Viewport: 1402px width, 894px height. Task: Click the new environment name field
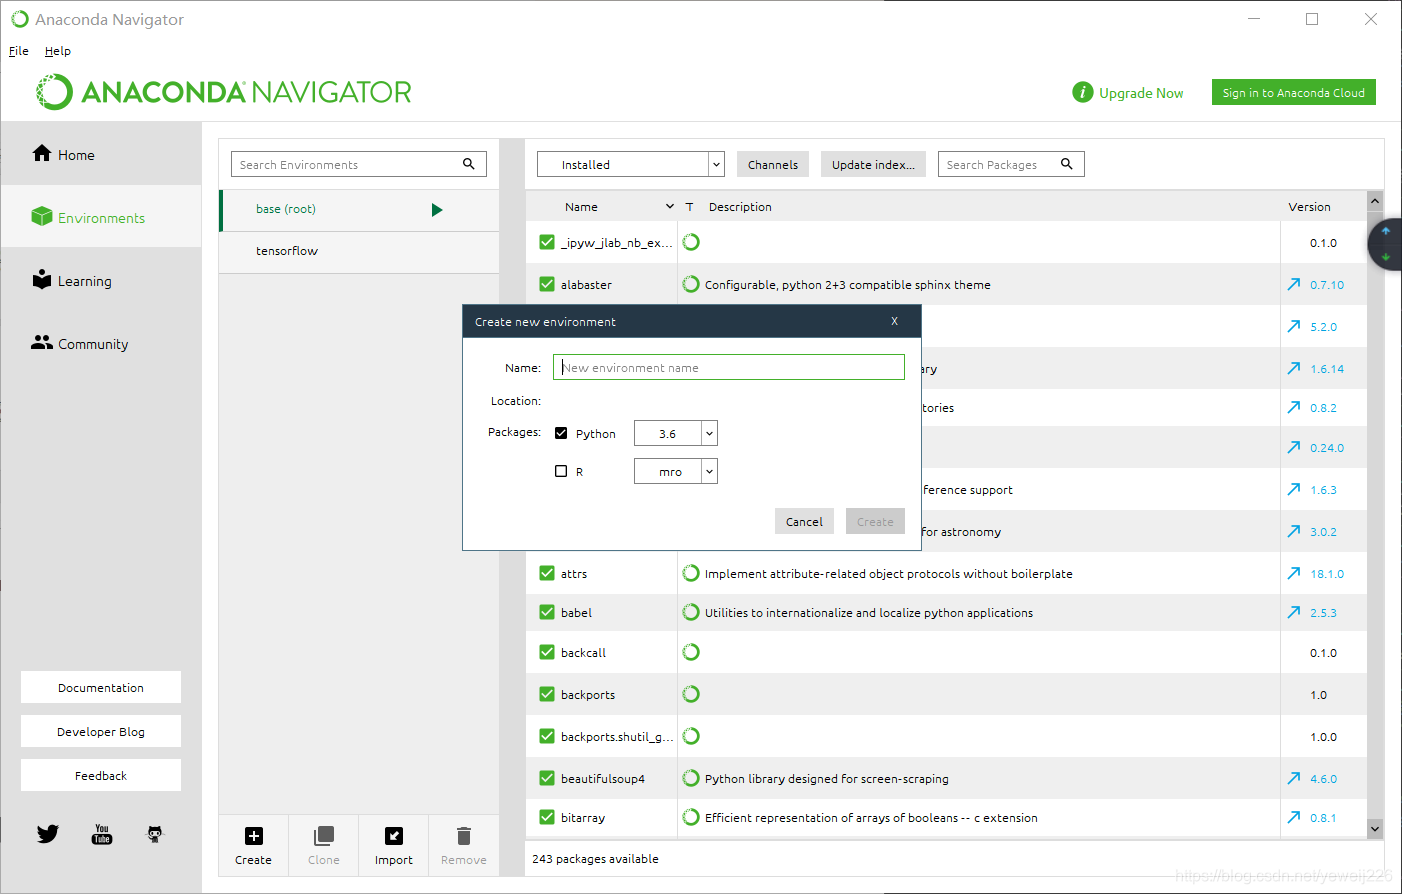729,367
